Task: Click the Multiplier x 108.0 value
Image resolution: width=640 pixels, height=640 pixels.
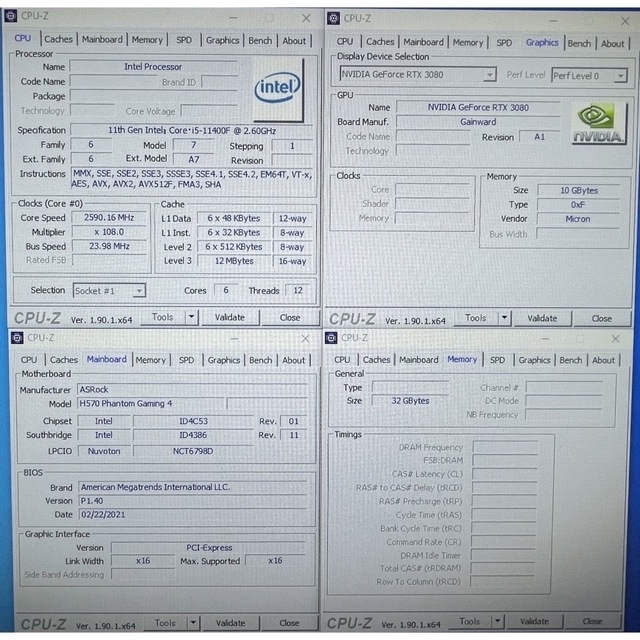Action: tap(109, 232)
